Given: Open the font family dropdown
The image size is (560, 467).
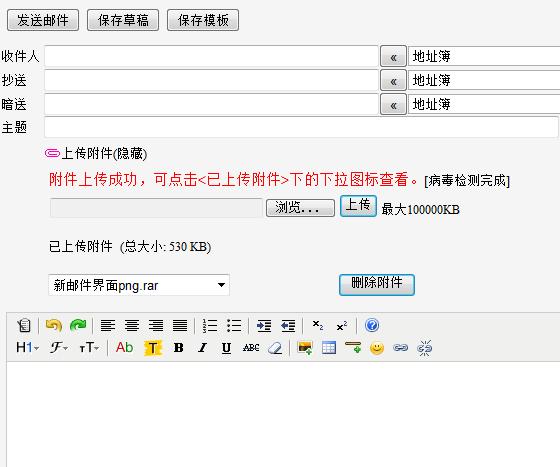Looking at the screenshot, I should pos(59,347).
